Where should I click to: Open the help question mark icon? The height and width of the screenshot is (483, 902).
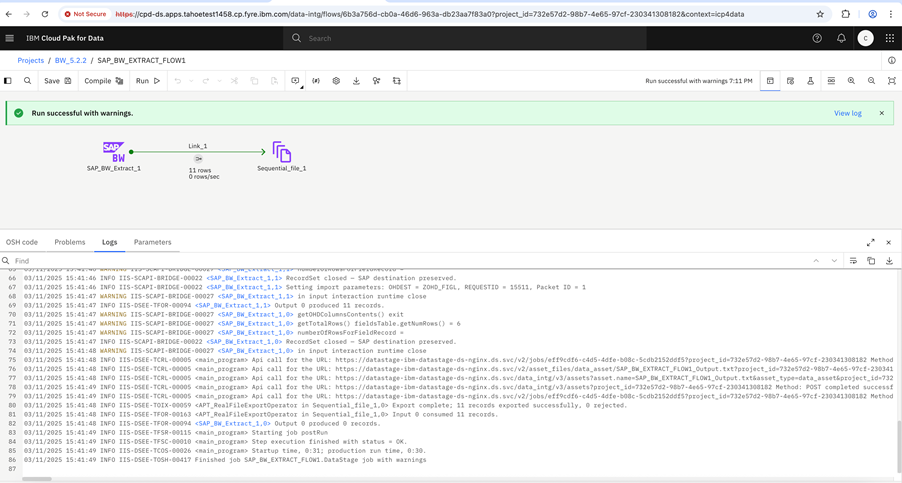[817, 38]
